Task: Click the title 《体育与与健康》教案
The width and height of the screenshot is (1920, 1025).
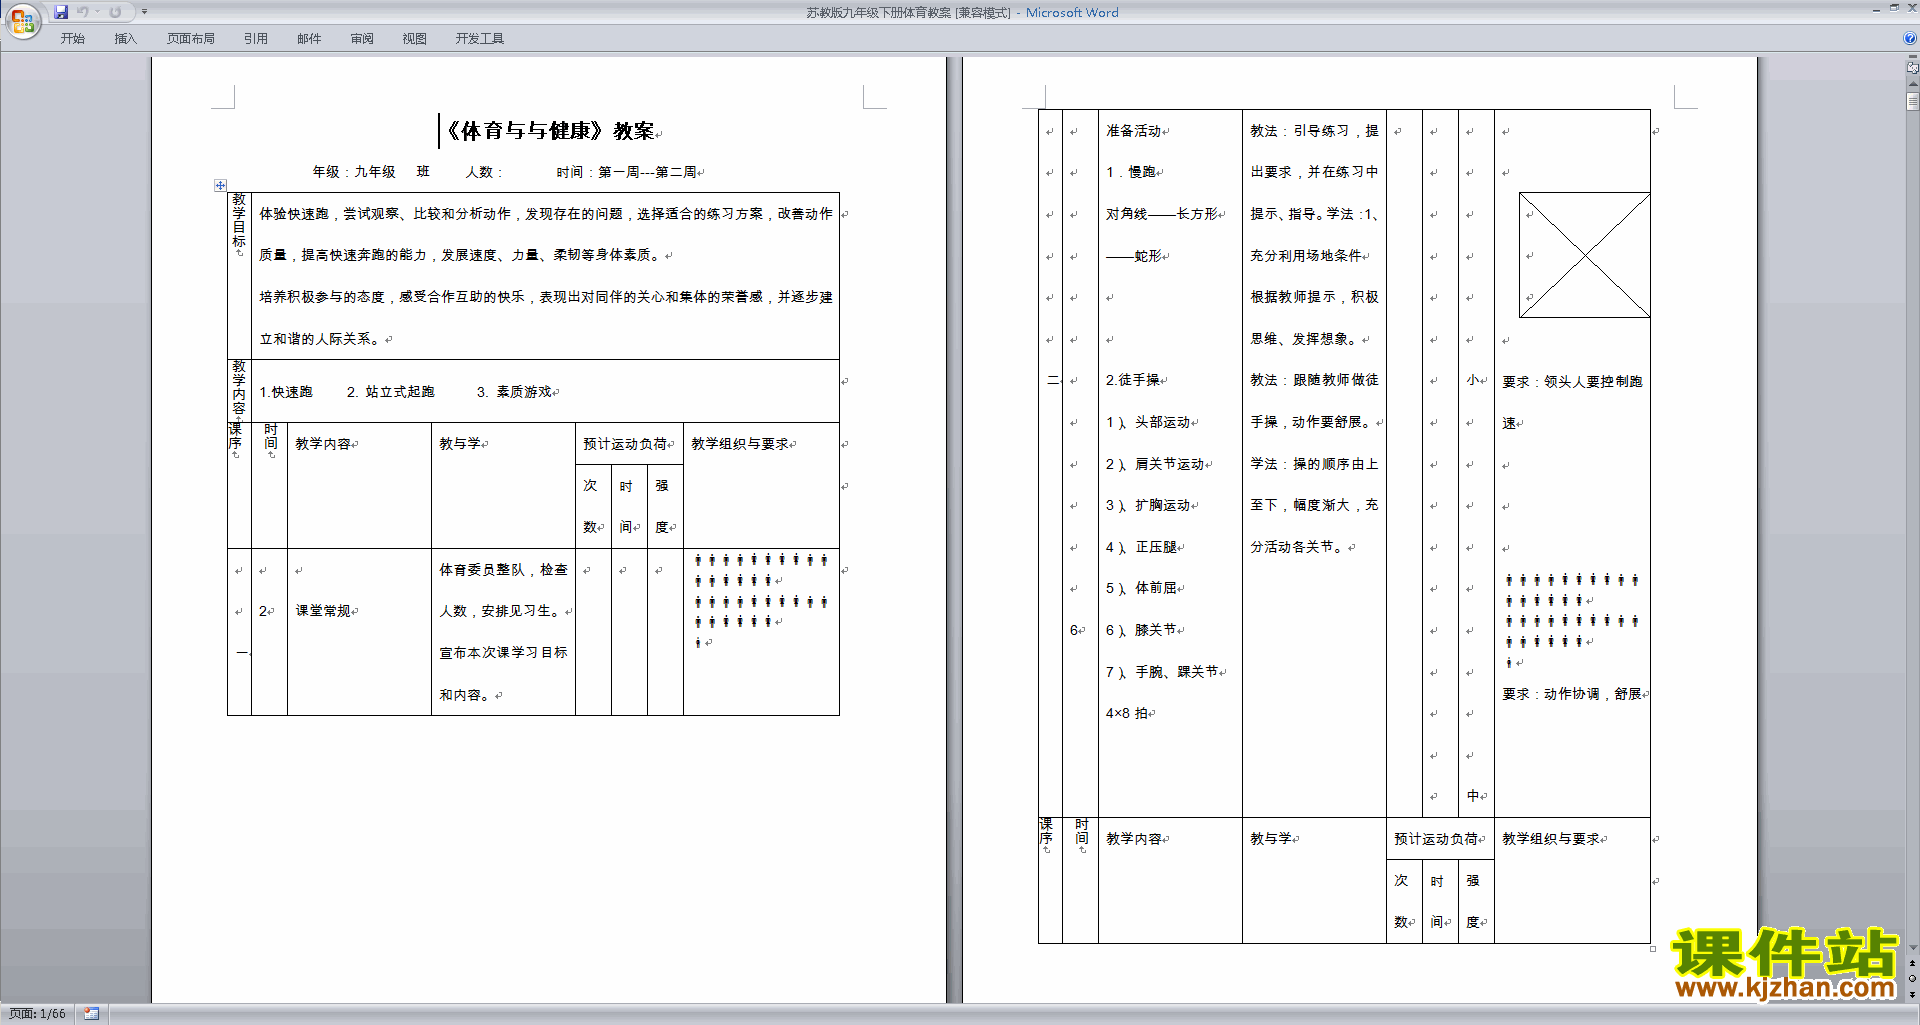Action: pos(548,131)
